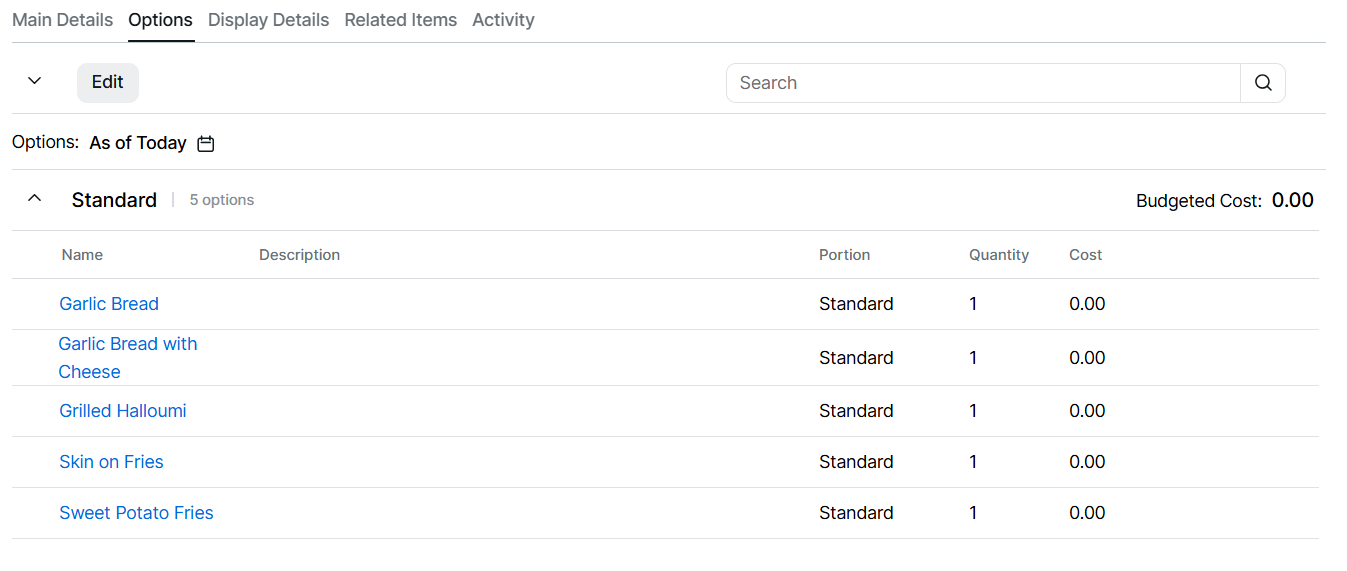Click the Options tab
The height and width of the screenshot is (571, 1347).
click(x=160, y=20)
